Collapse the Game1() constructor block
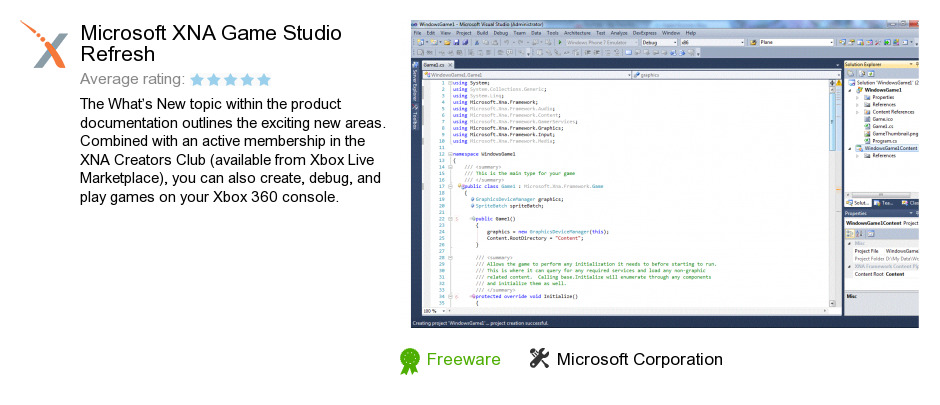This screenshot has width=940, height=405. pyautogui.click(x=450, y=219)
